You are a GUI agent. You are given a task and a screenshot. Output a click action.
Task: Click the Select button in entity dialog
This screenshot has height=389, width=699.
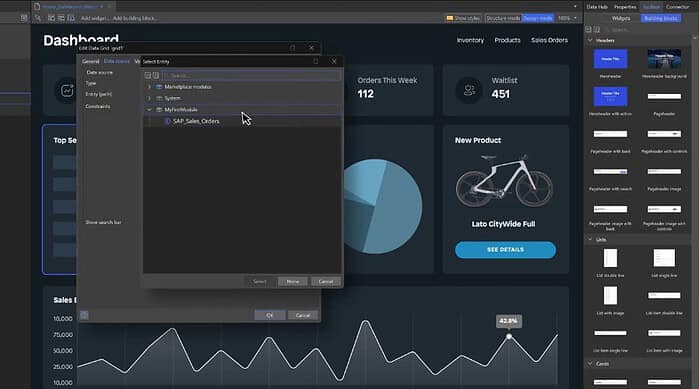(260, 282)
